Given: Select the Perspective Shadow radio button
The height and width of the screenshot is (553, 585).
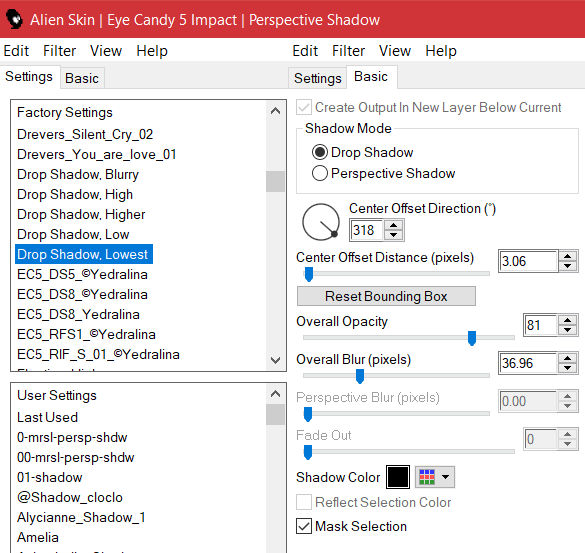Looking at the screenshot, I should [320, 173].
